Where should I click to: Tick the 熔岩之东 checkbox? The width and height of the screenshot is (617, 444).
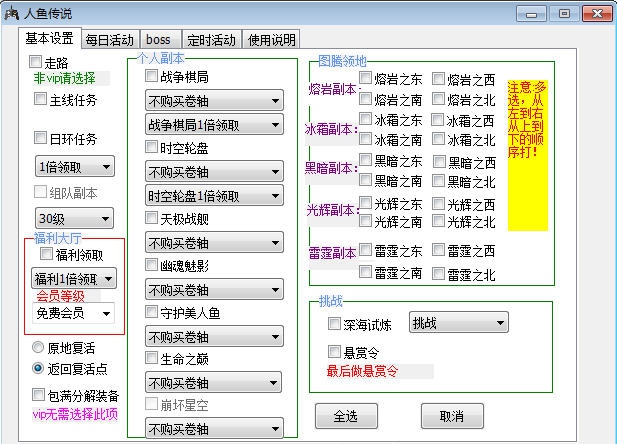tap(365, 79)
